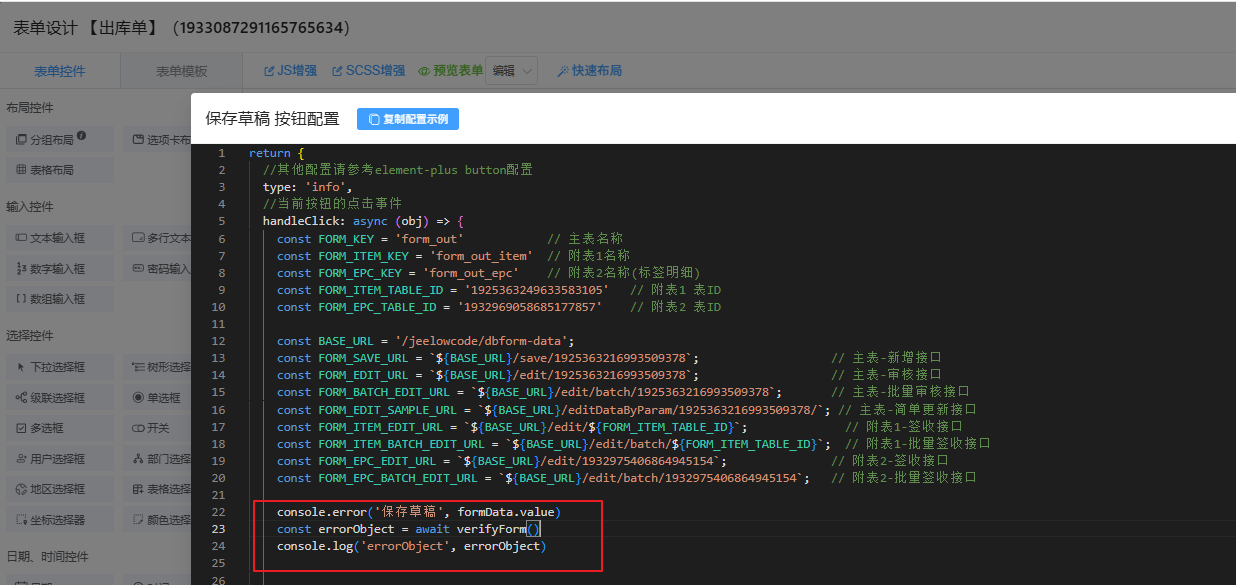The height and width of the screenshot is (585, 1236).
Task: Click the const FORM_SAVE_URL code line
Action: coord(609,358)
